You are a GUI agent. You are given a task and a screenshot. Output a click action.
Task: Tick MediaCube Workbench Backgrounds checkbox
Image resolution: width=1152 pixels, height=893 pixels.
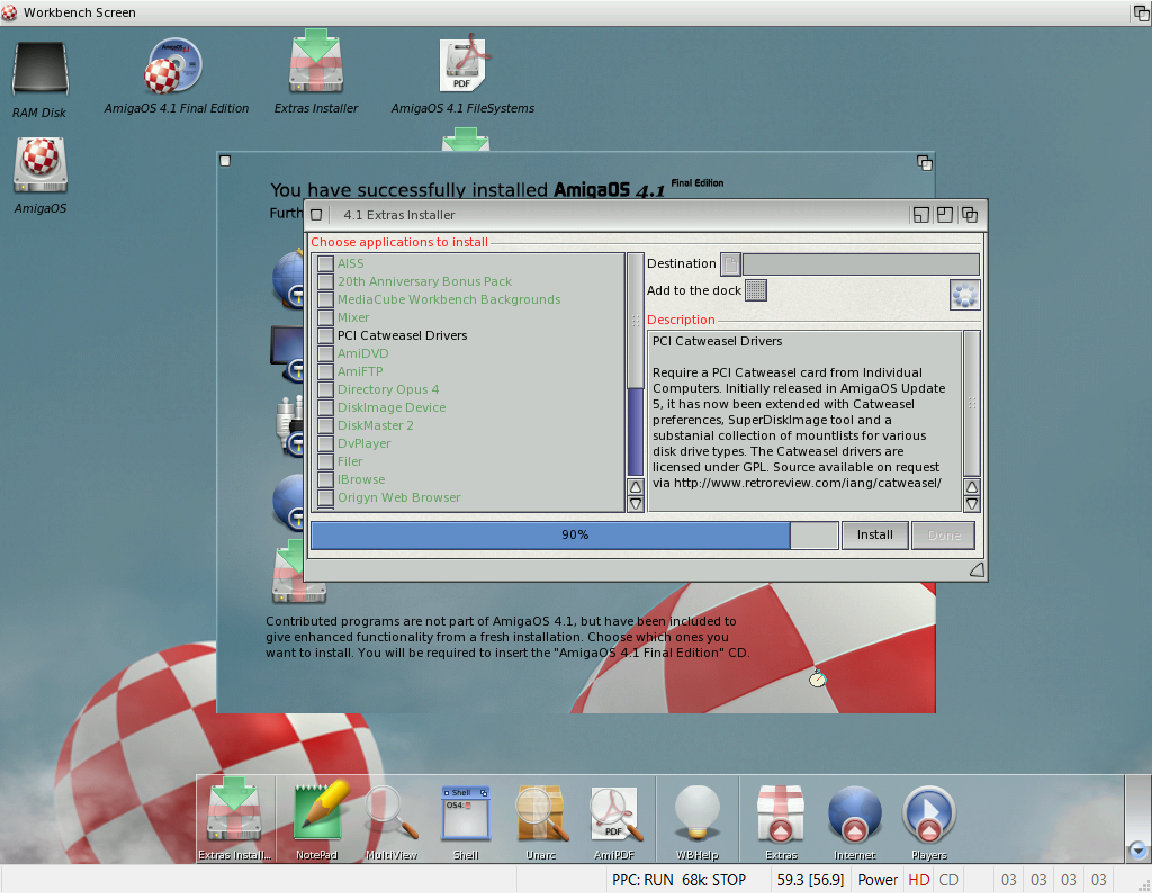325,299
